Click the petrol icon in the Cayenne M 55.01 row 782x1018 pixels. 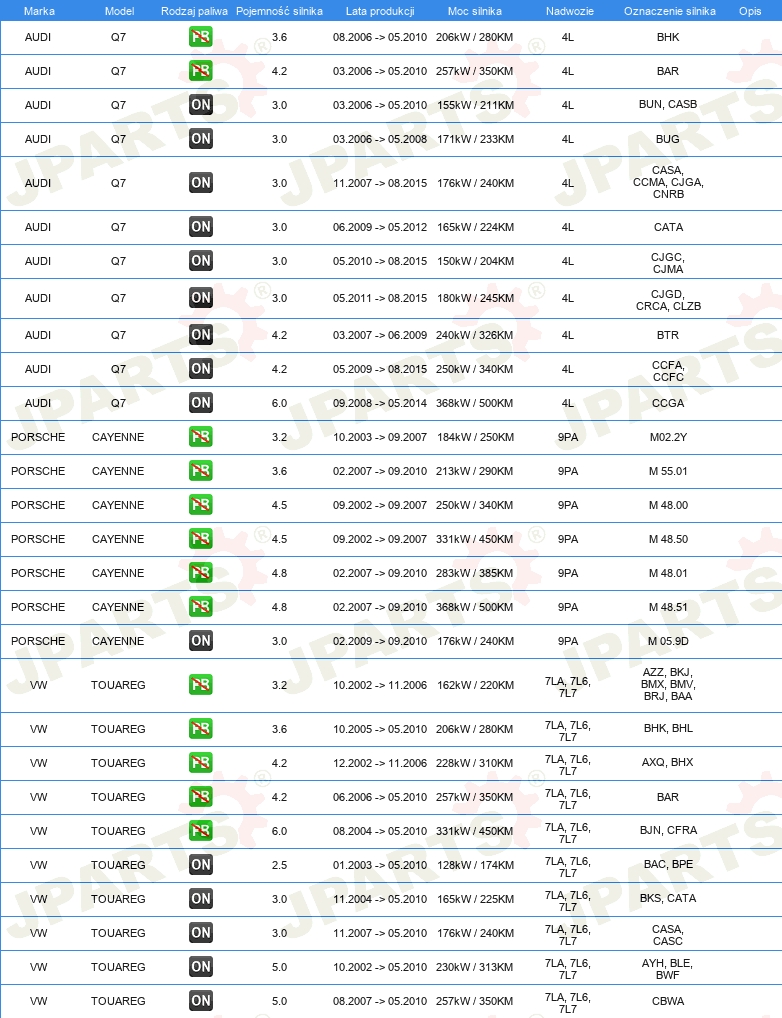[x=201, y=471]
